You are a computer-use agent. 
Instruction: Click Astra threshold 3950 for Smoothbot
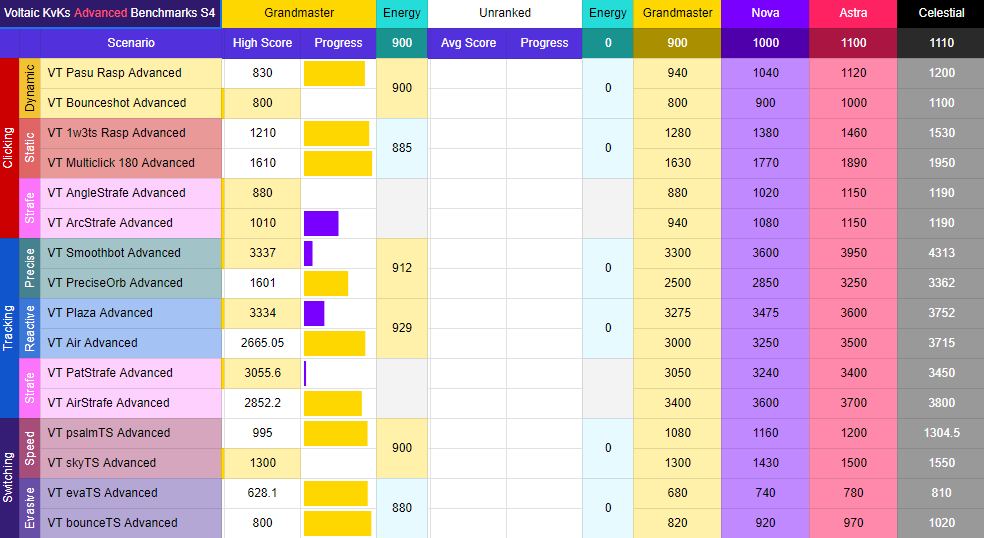pos(853,253)
